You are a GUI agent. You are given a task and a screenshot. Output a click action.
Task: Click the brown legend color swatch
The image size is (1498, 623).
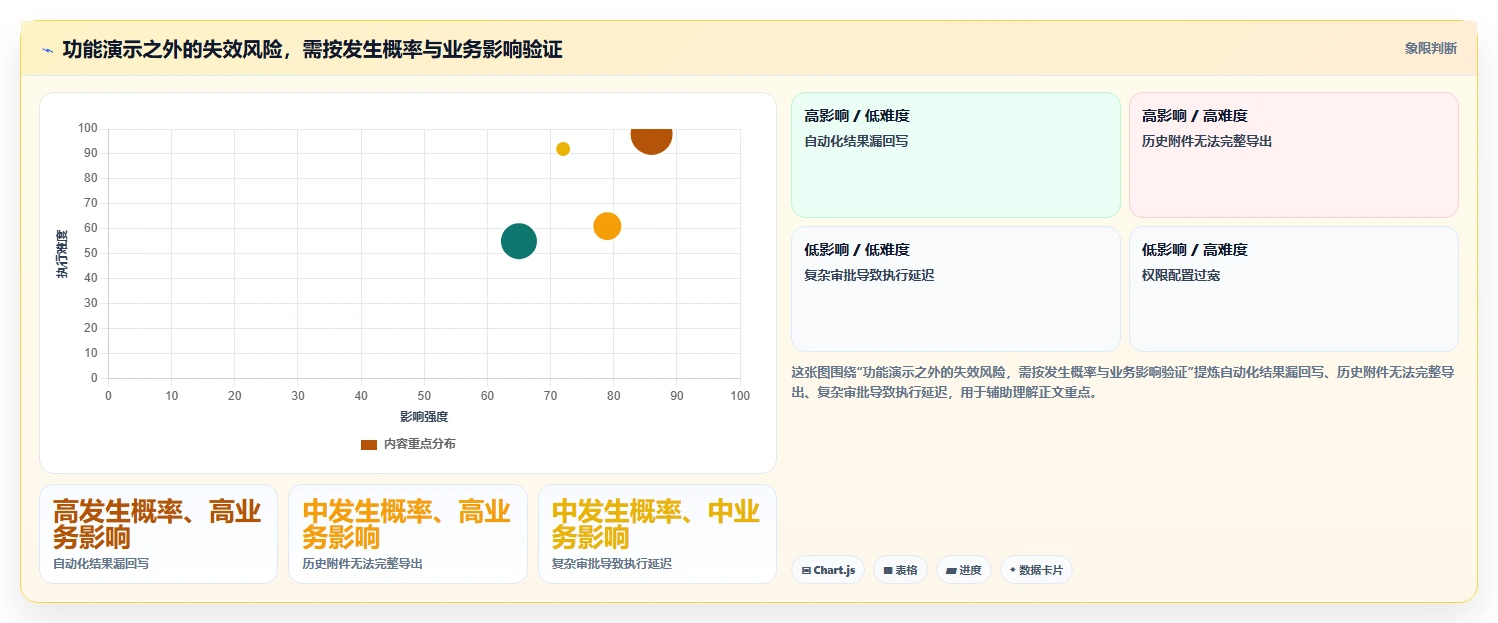(x=369, y=444)
